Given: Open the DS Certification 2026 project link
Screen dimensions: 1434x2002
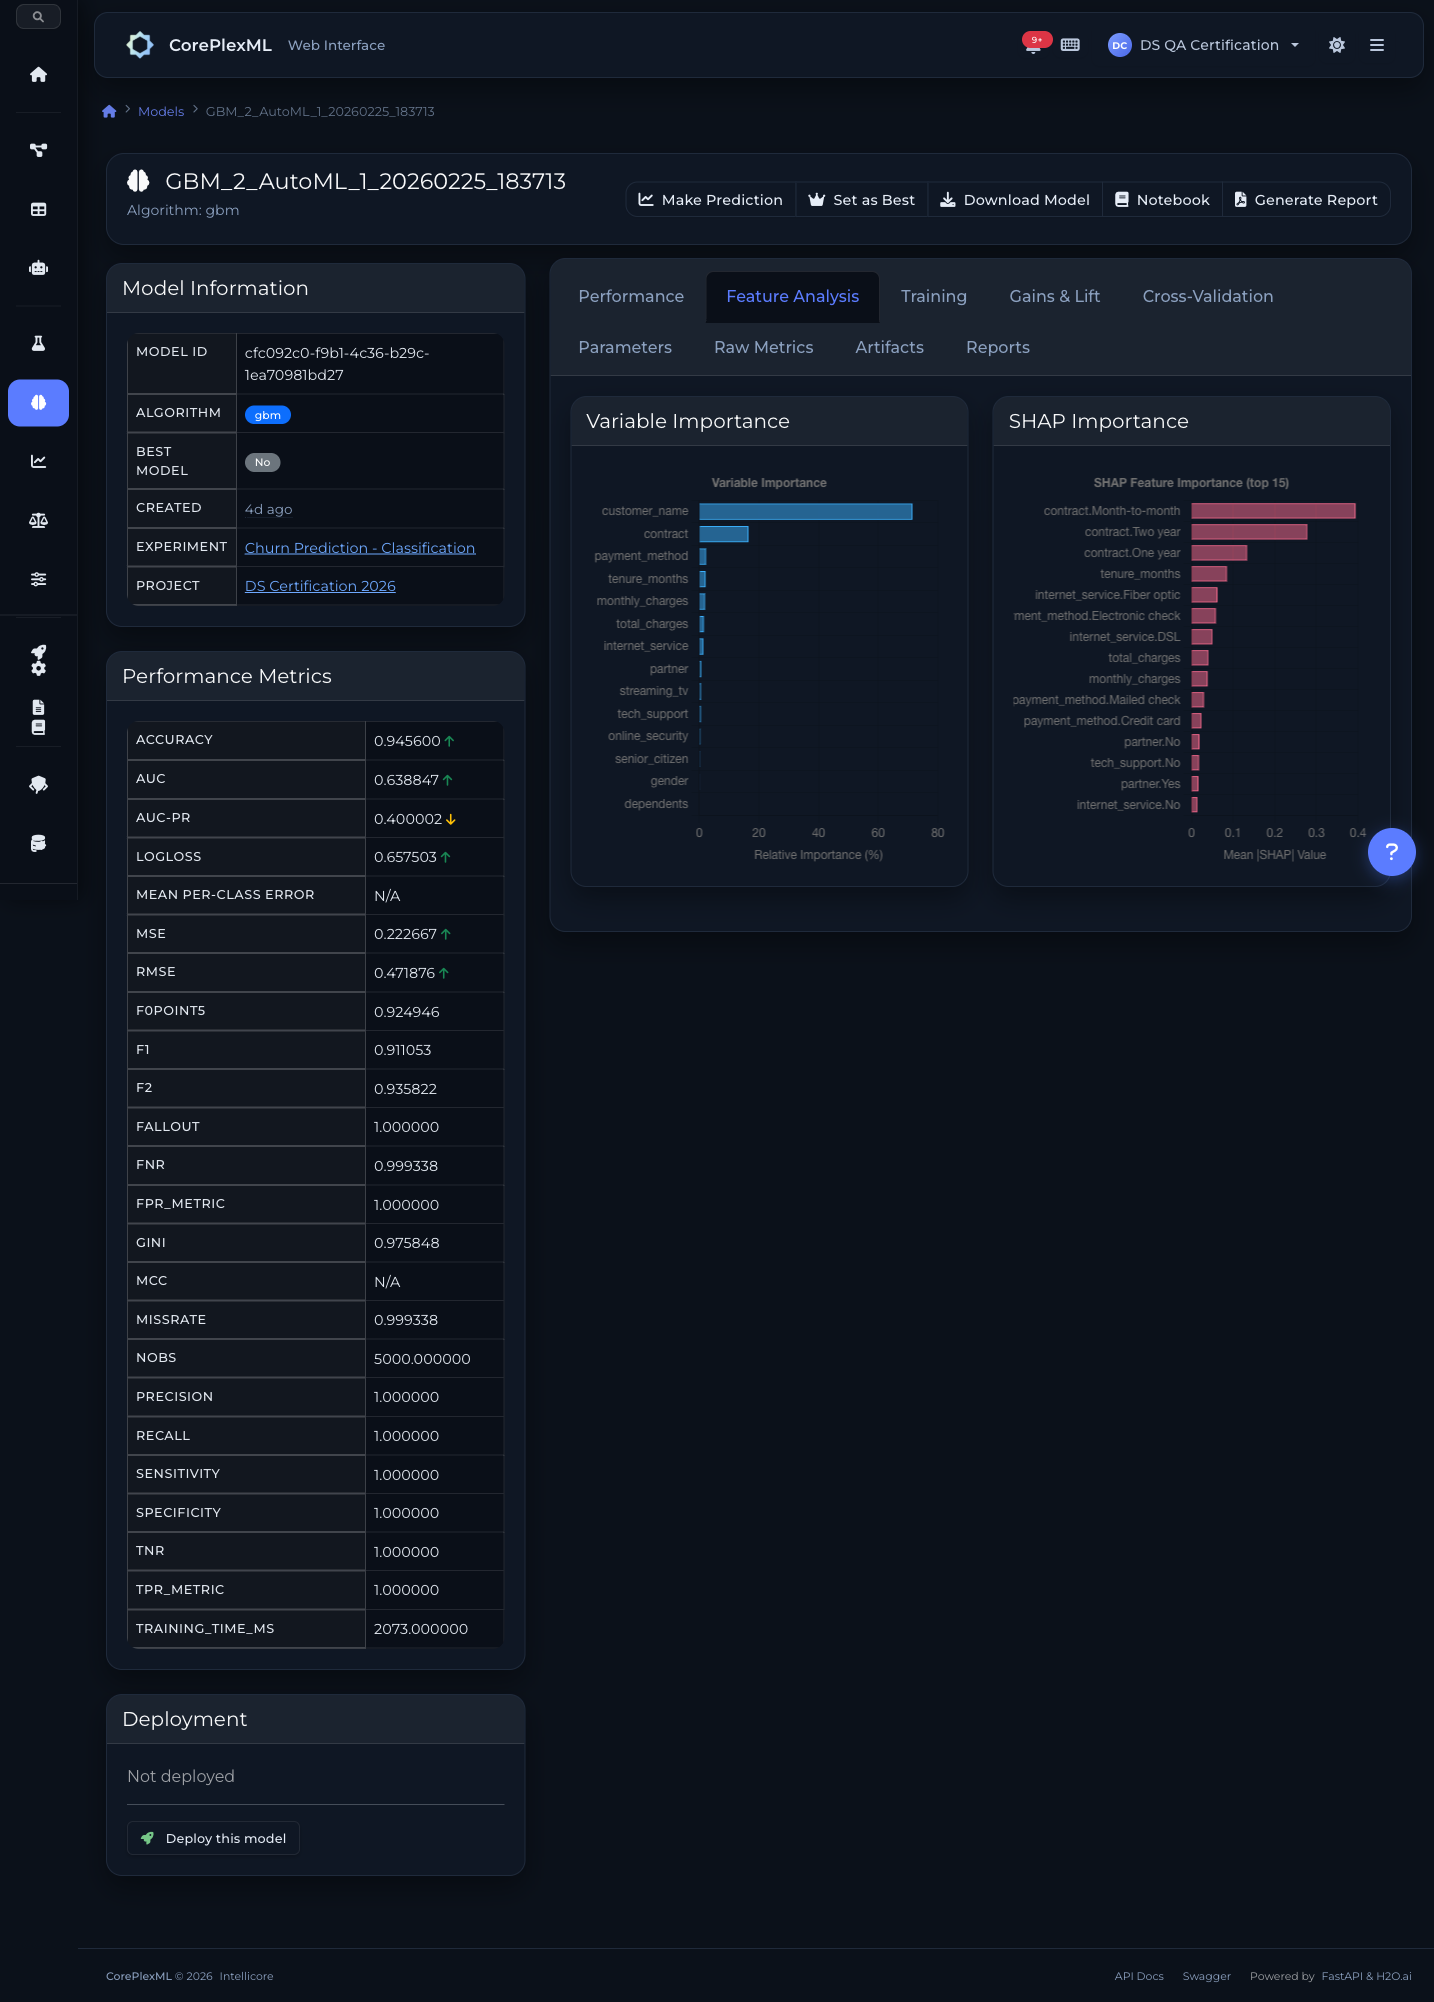Looking at the screenshot, I should pos(320,586).
